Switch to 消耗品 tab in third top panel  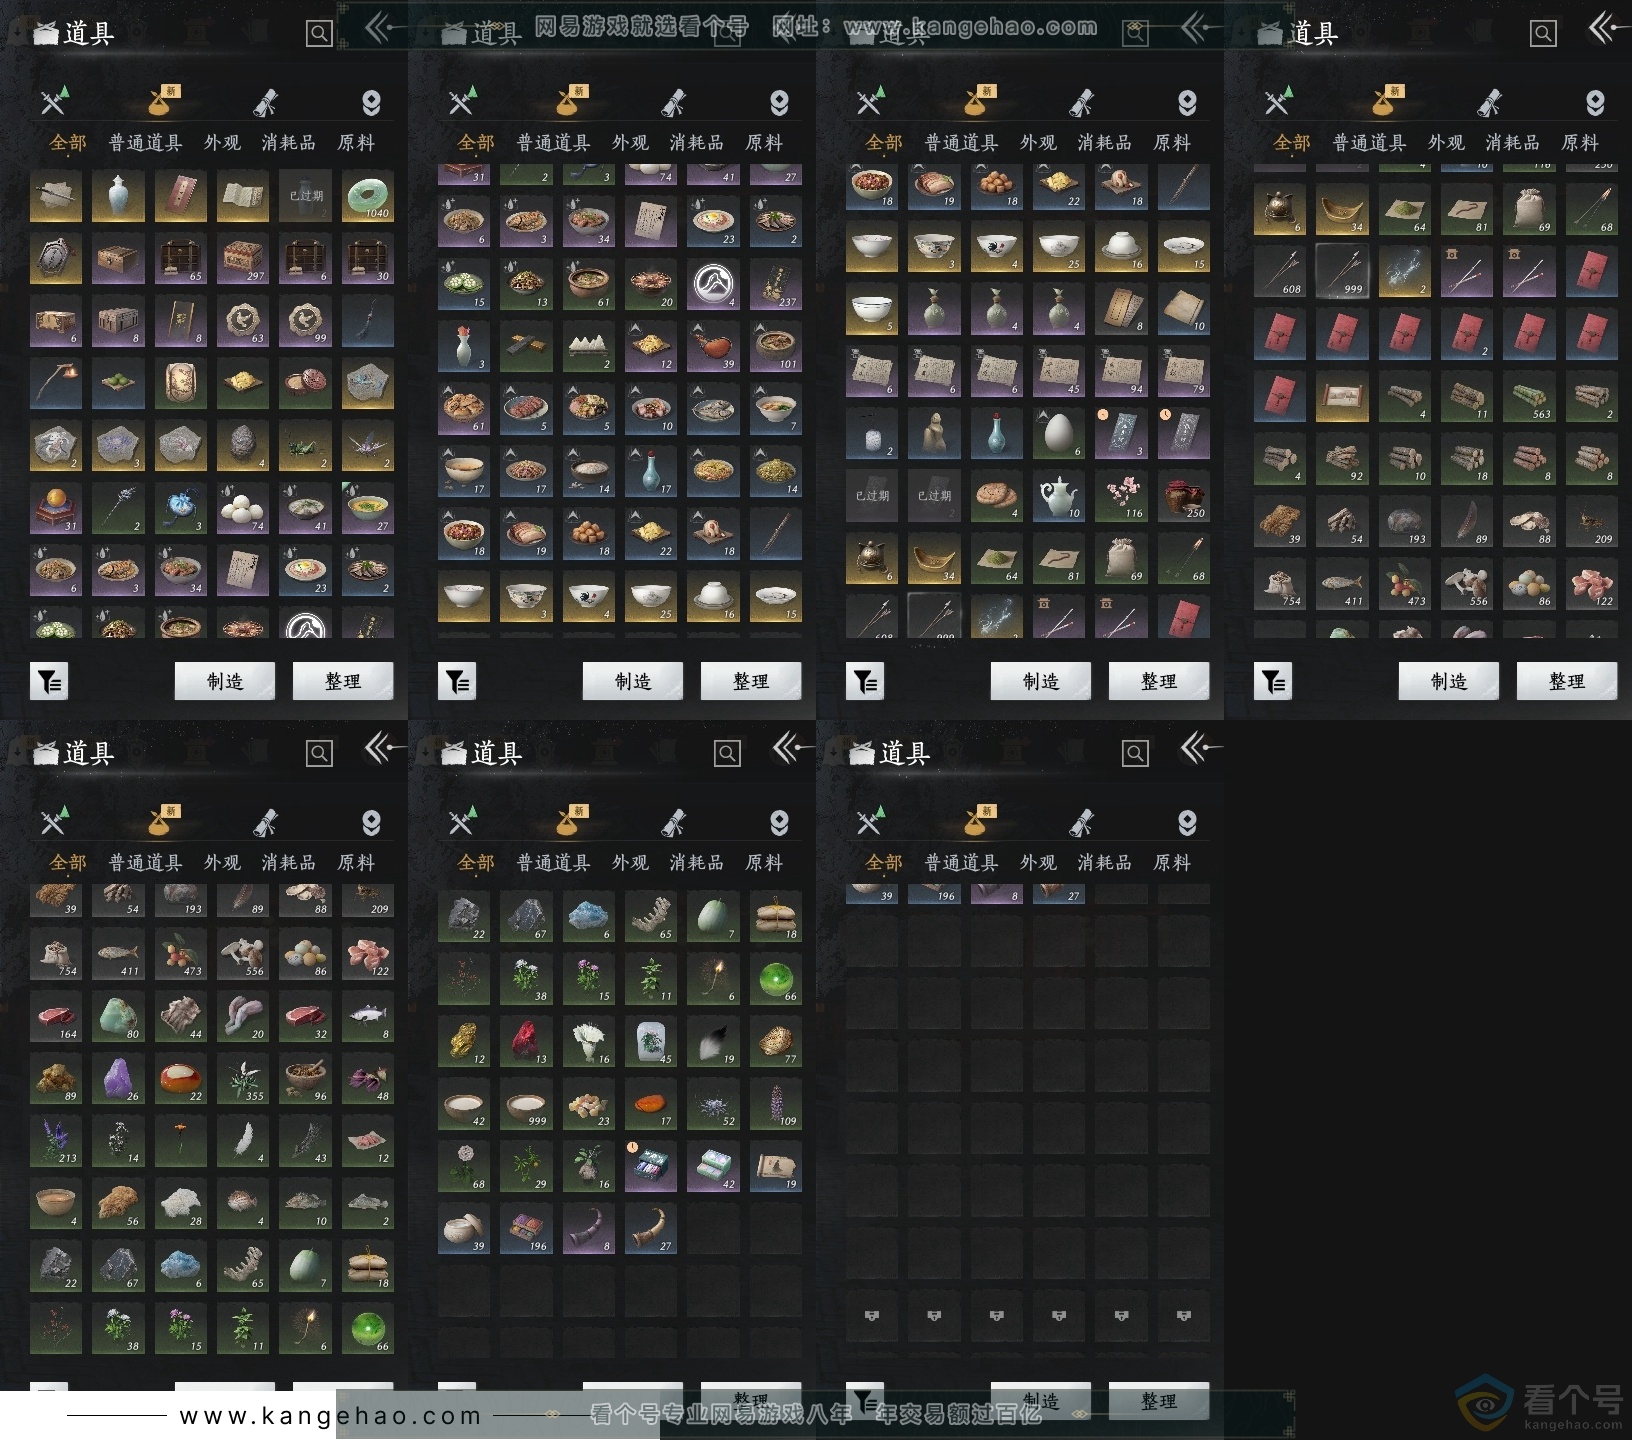(1104, 143)
